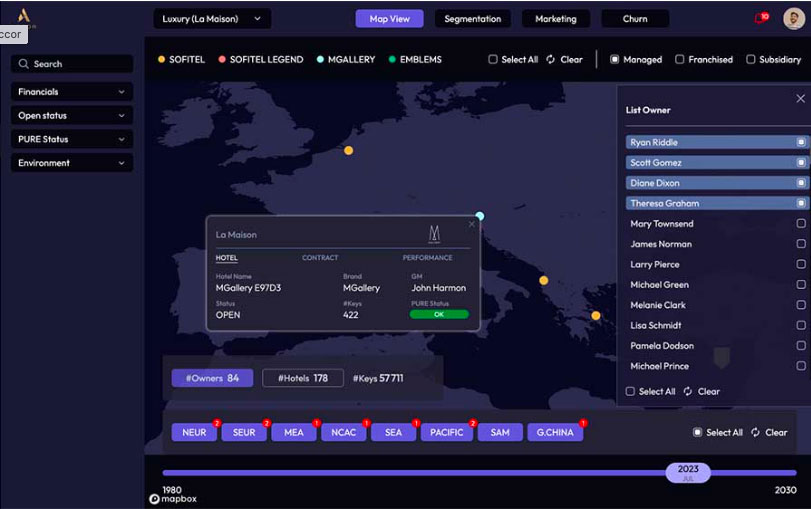Toggle the Managed checkbox
This screenshot has height=509, width=811.
click(x=614, y=59)
